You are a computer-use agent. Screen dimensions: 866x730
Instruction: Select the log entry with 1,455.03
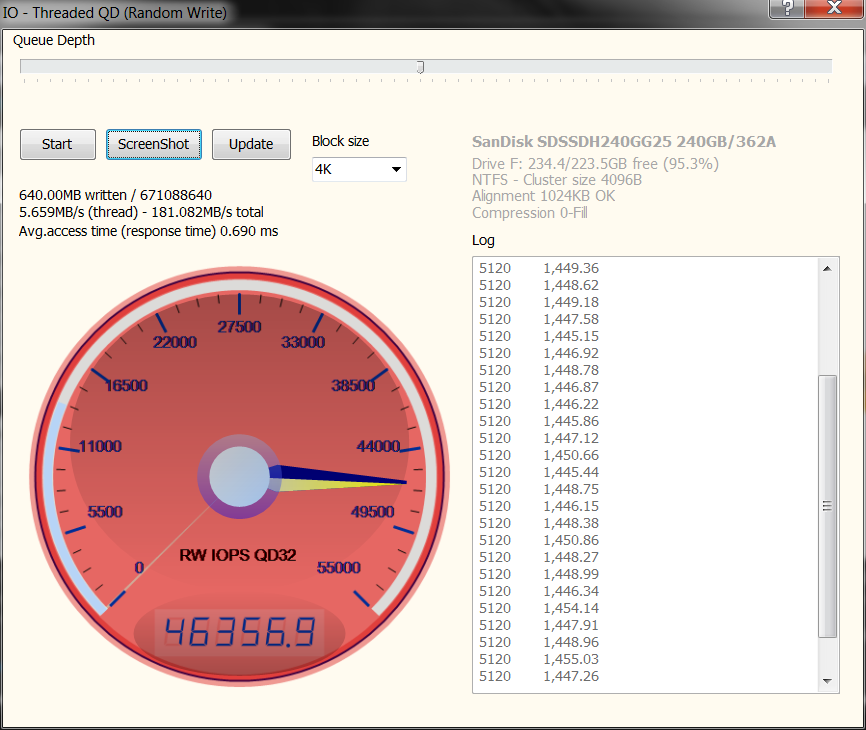pos(570,659)
